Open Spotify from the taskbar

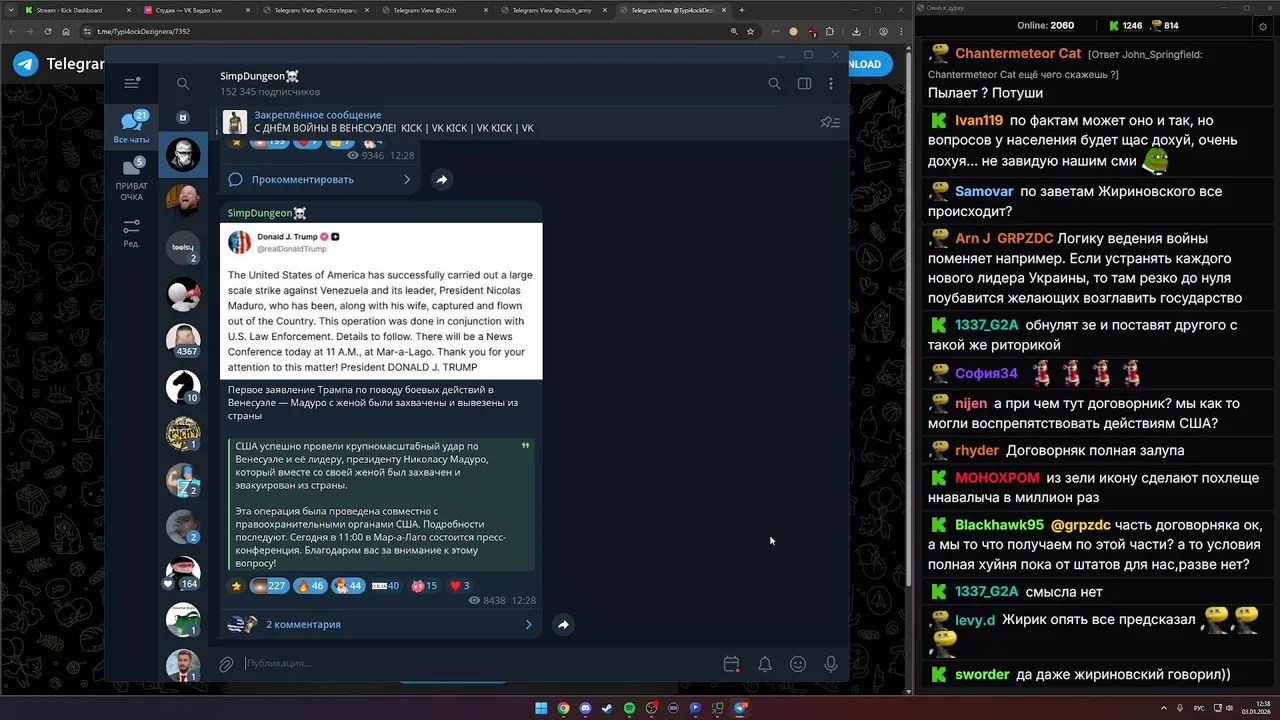click(629, 708)
